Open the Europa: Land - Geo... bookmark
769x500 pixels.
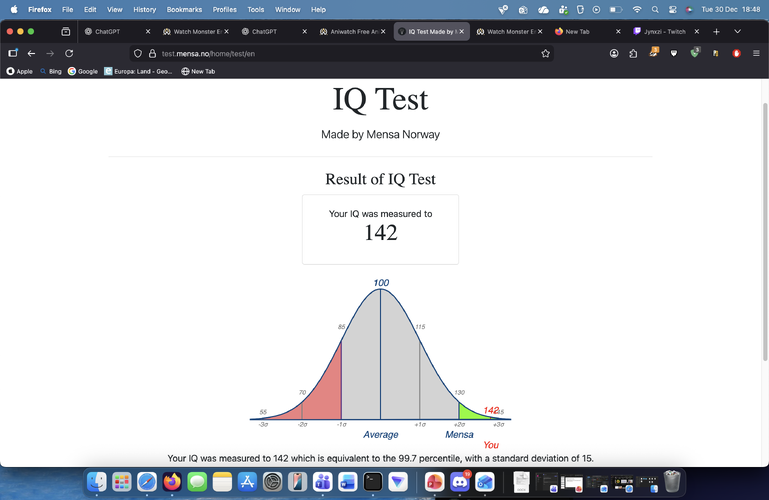138,72
